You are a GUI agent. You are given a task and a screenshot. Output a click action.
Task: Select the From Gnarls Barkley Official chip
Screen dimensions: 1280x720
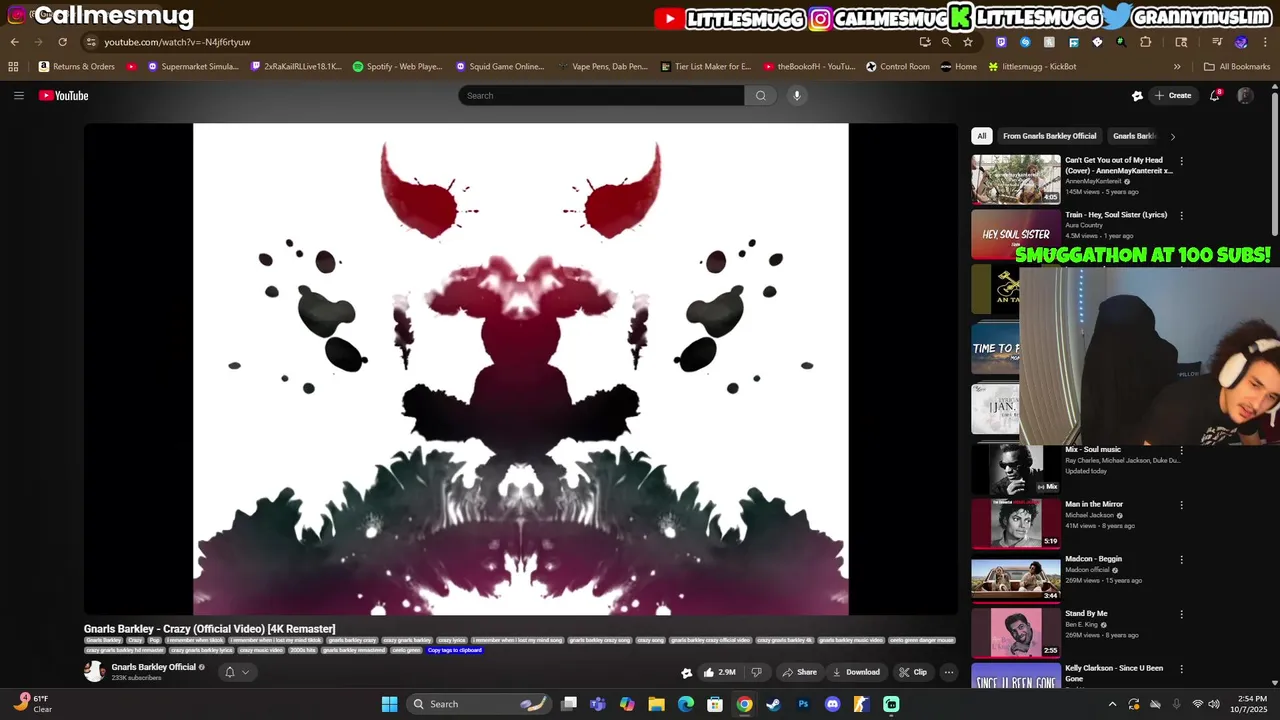coord(1049,136)
